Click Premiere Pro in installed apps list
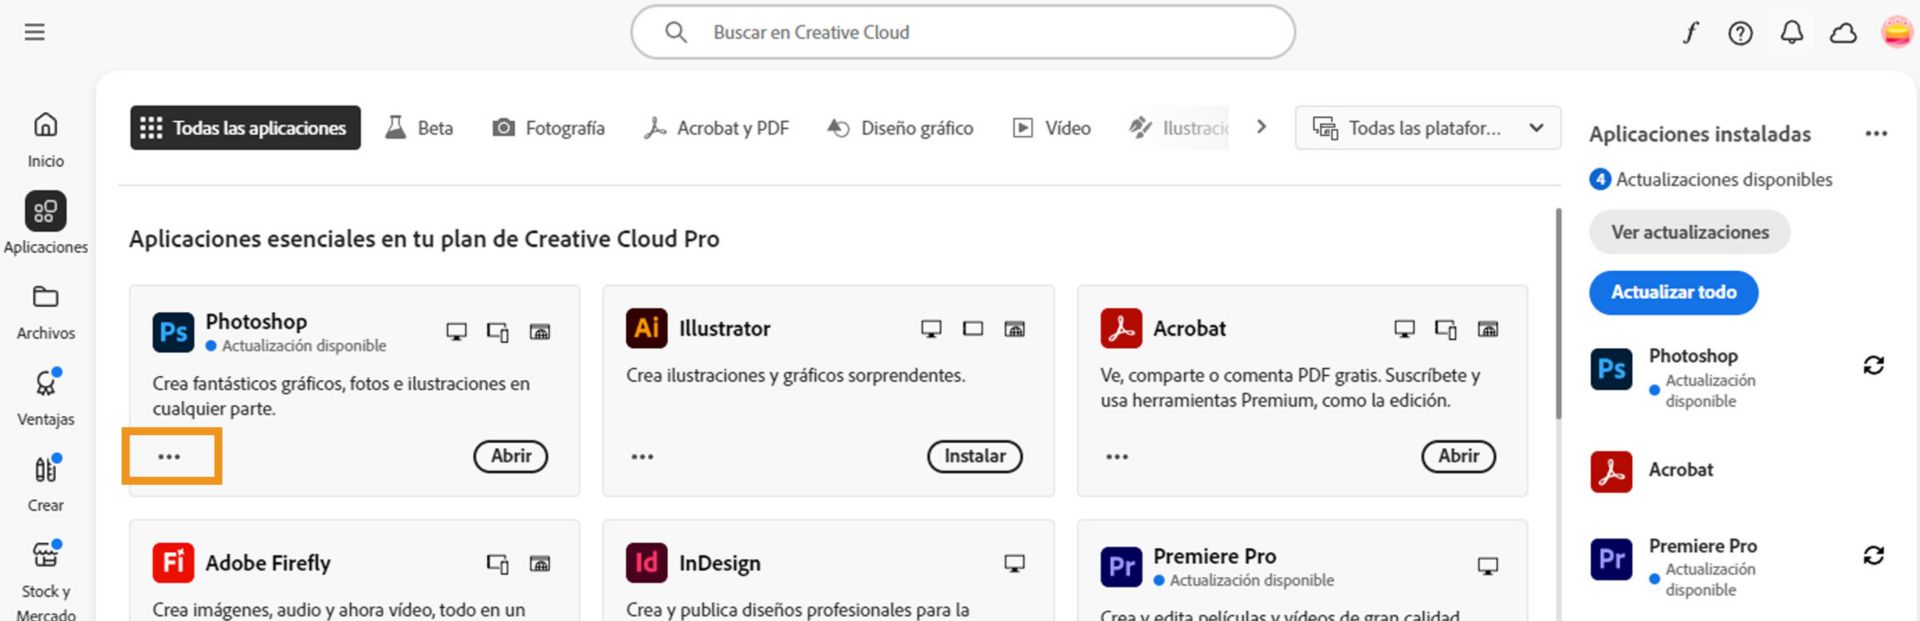The height and width of the screenshot is (621, 1920). tap(1702, 546)
